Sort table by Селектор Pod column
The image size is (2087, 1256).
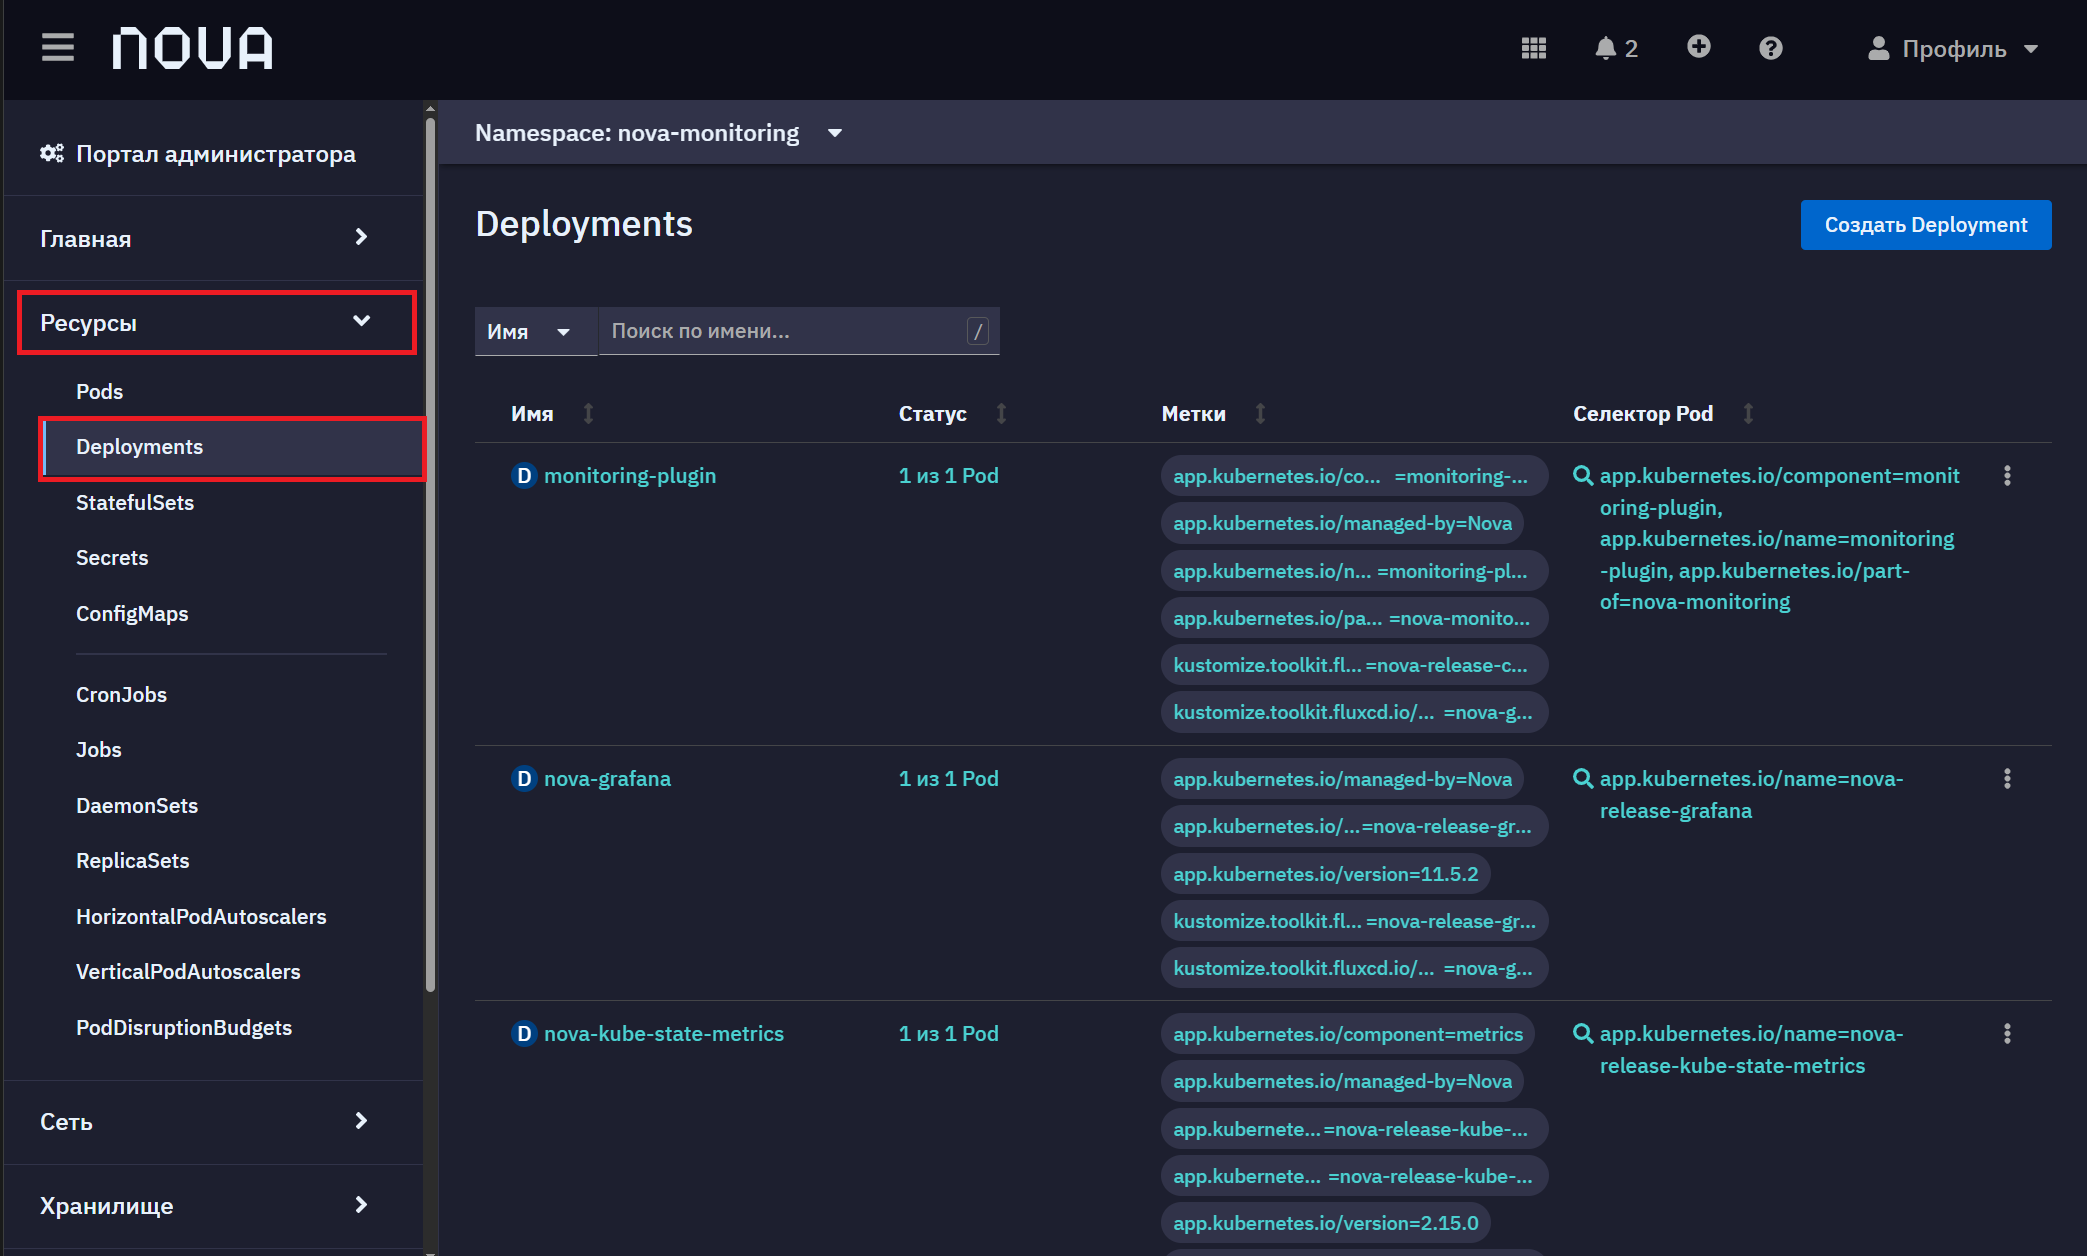click(x=1663, y=413)
